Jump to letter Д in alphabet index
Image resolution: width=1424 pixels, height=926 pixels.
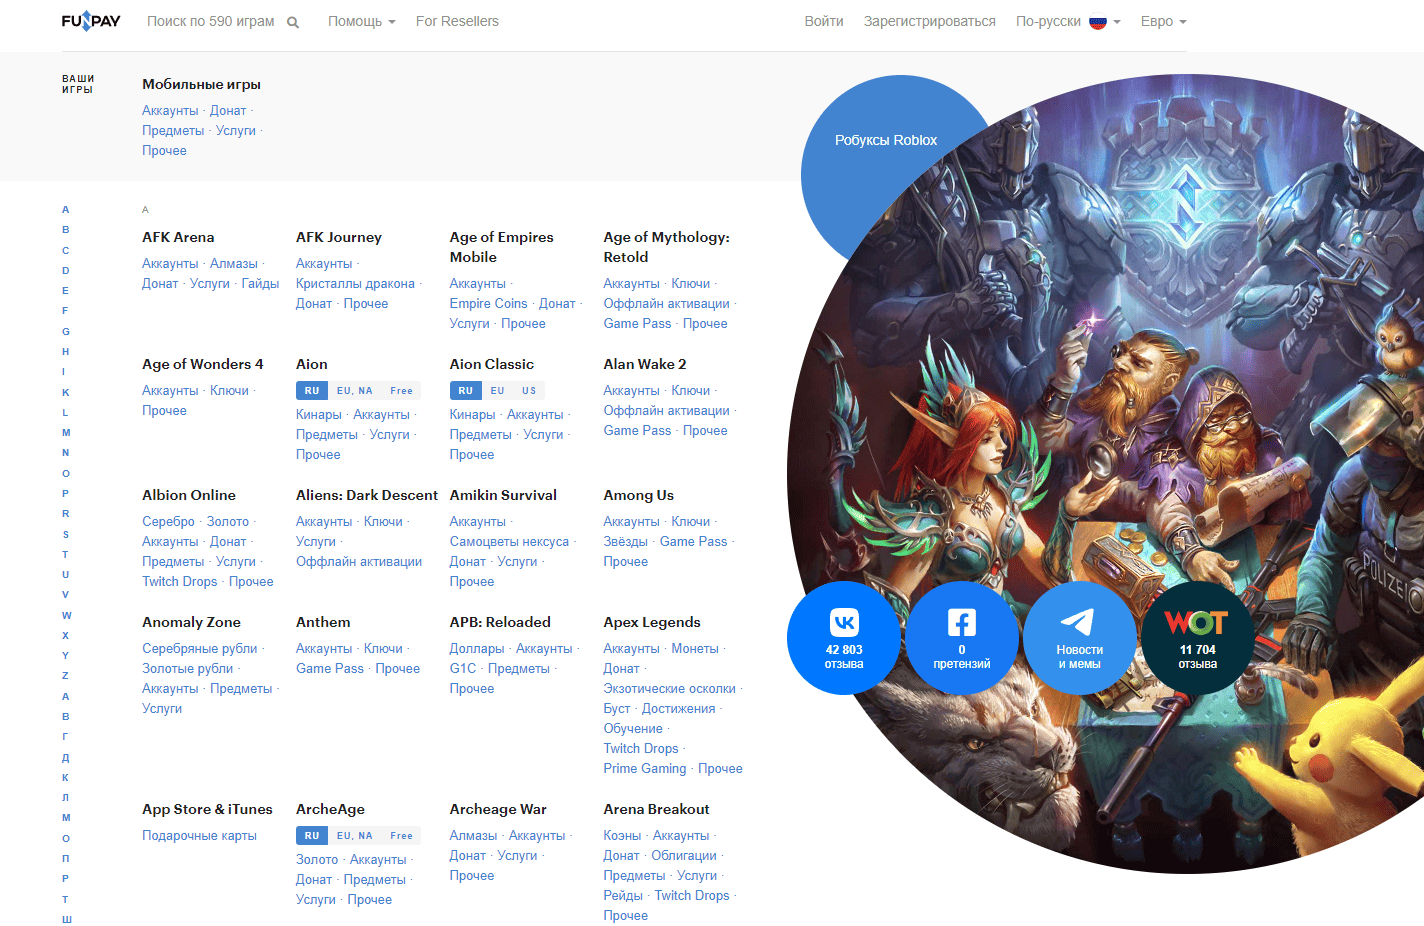66,757
